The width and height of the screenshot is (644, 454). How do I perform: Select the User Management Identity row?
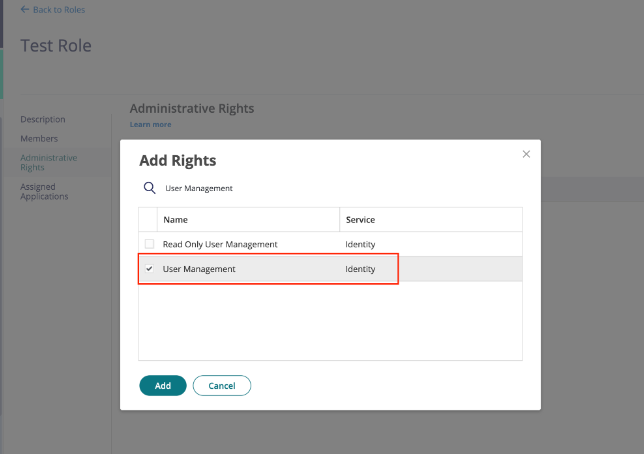(268, 269)
